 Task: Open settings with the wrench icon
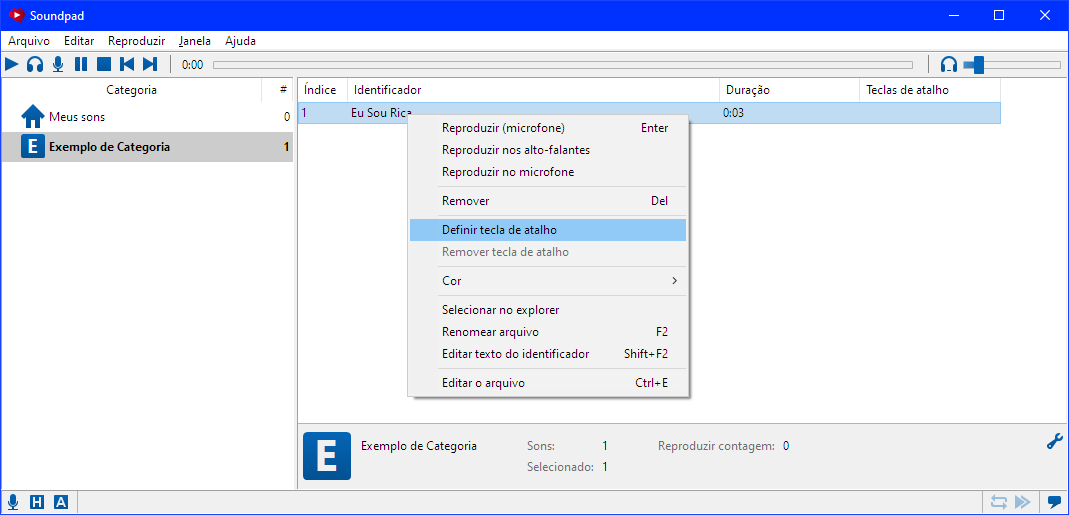point(1054,441)
